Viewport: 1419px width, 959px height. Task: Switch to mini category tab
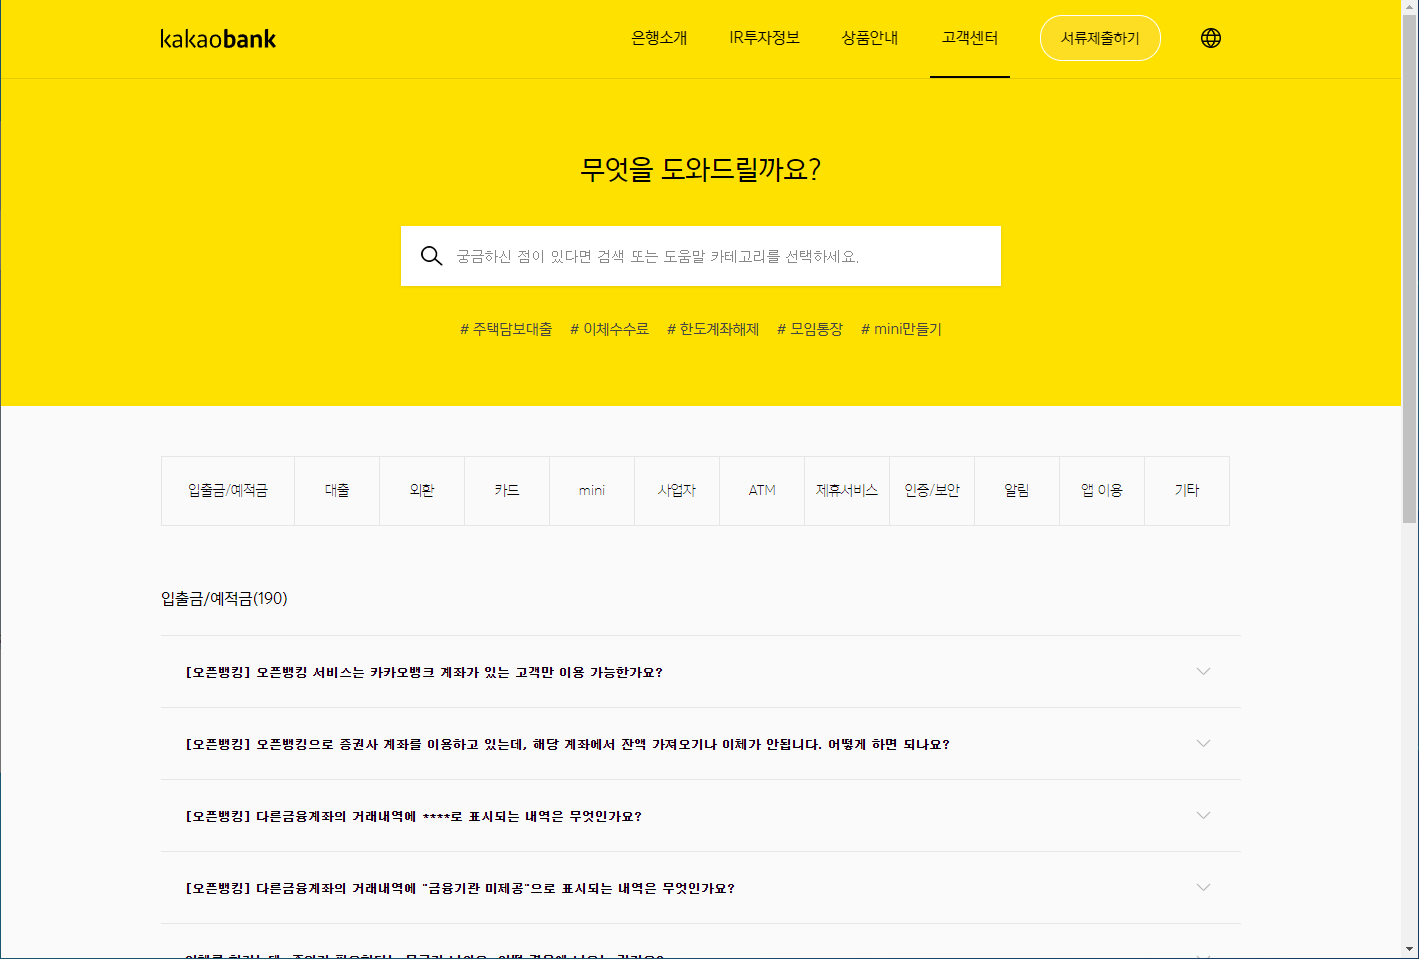(x=592, y=491)
